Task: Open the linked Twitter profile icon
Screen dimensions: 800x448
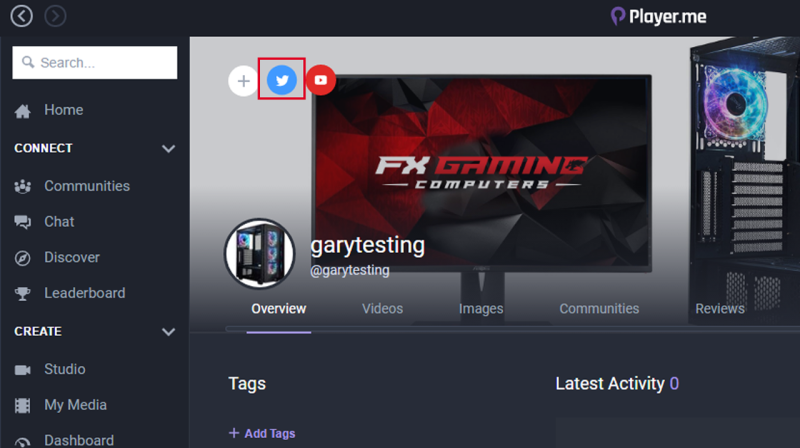Action: point(282,80)
